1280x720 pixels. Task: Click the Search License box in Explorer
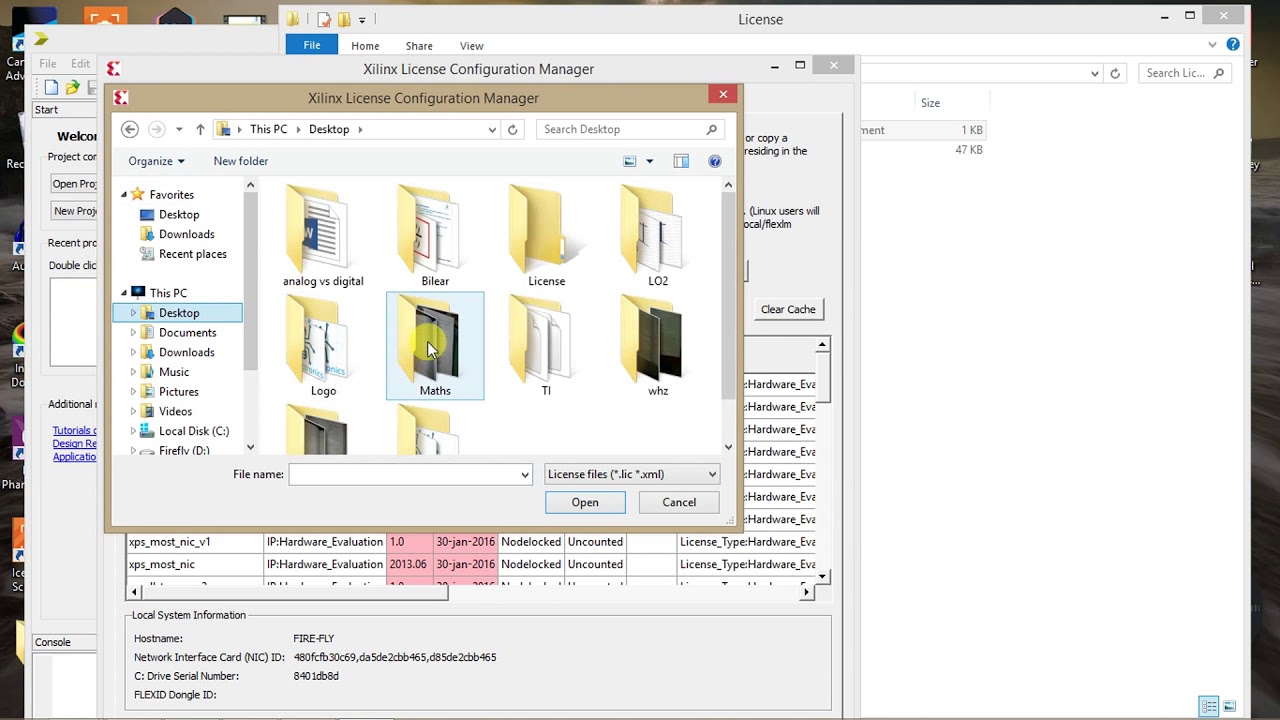coord(1185,73)
